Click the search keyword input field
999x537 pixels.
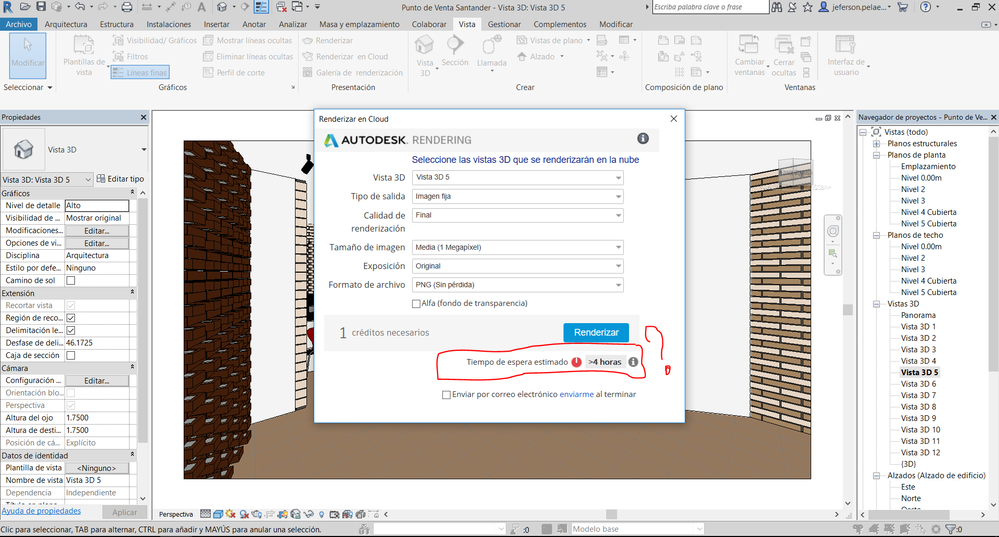(710, 7)
